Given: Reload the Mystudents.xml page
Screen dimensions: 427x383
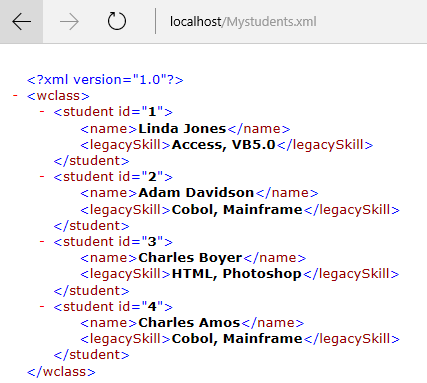Looking at the screenshot, I should (x=117, y=21).
